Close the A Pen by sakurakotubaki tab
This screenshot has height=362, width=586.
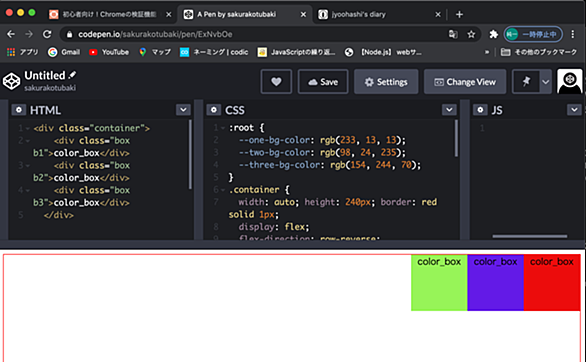[303, 15]
